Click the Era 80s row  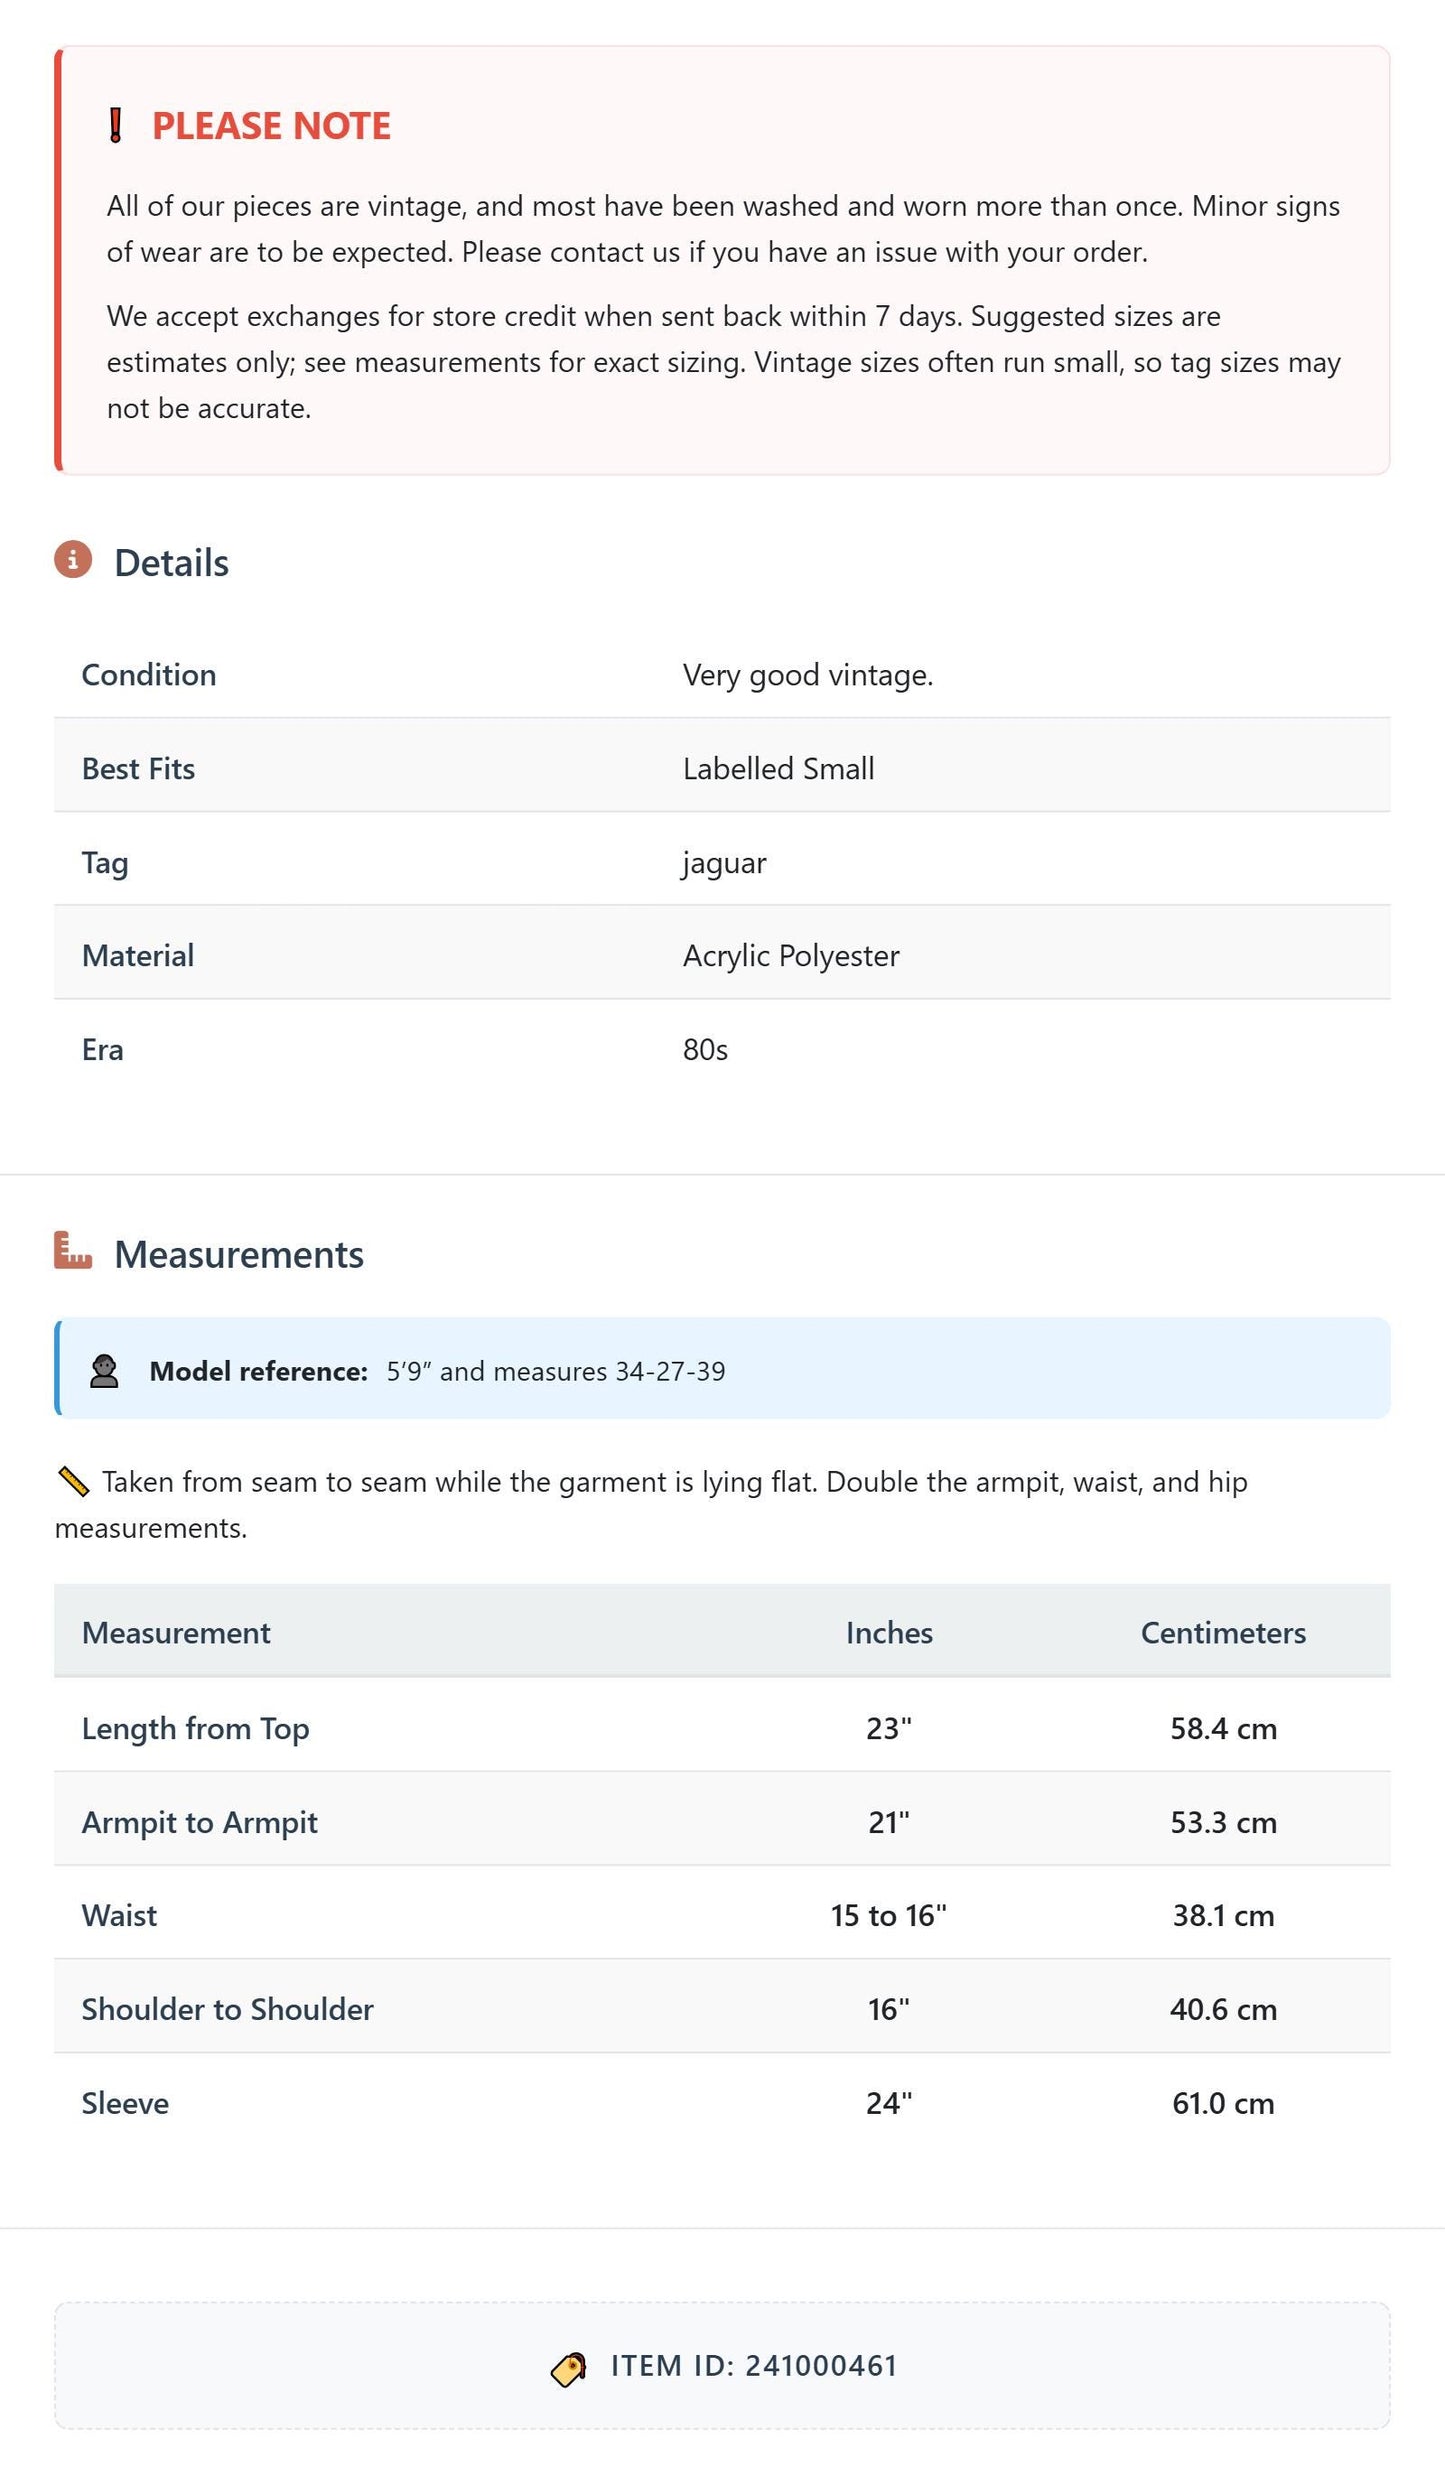click(x=722, y=1050)
